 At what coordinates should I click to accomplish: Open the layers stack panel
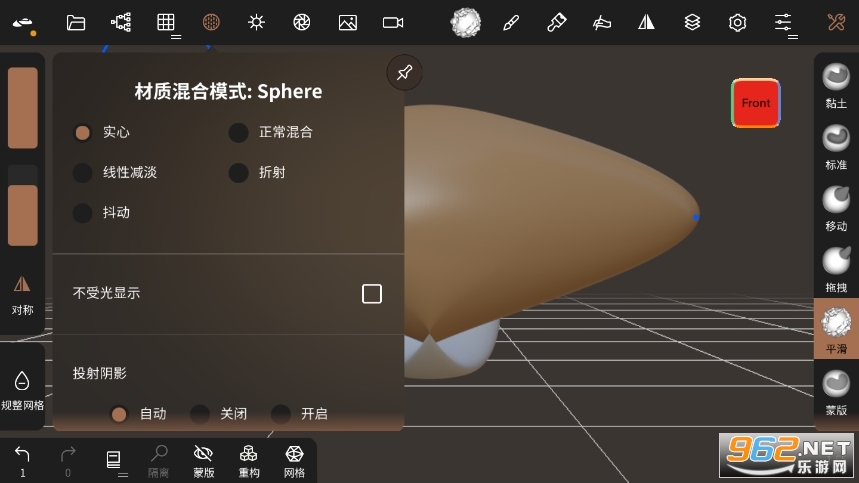tap(692, 22)
